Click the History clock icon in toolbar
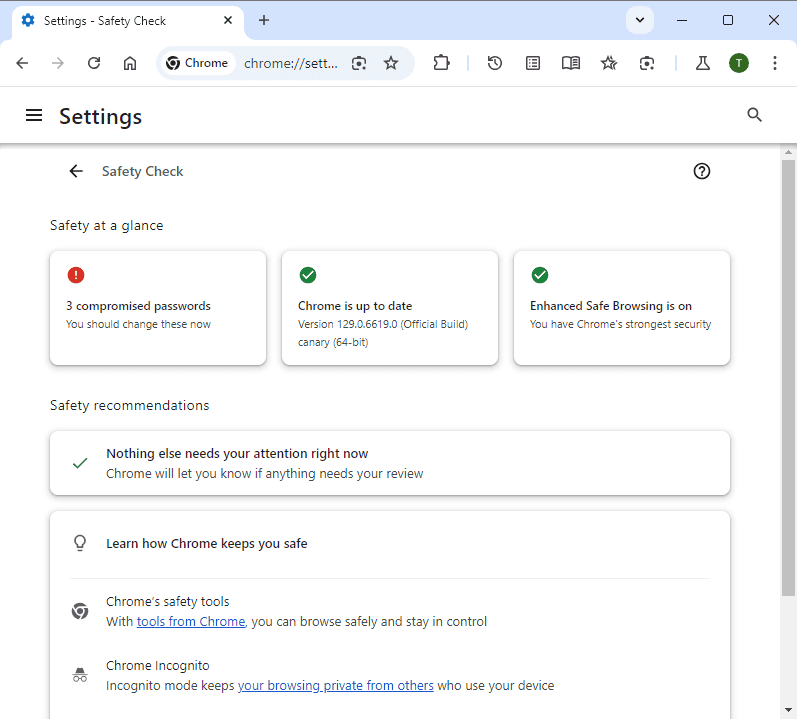Screen dimensions: 797x719 coord(495,63)
